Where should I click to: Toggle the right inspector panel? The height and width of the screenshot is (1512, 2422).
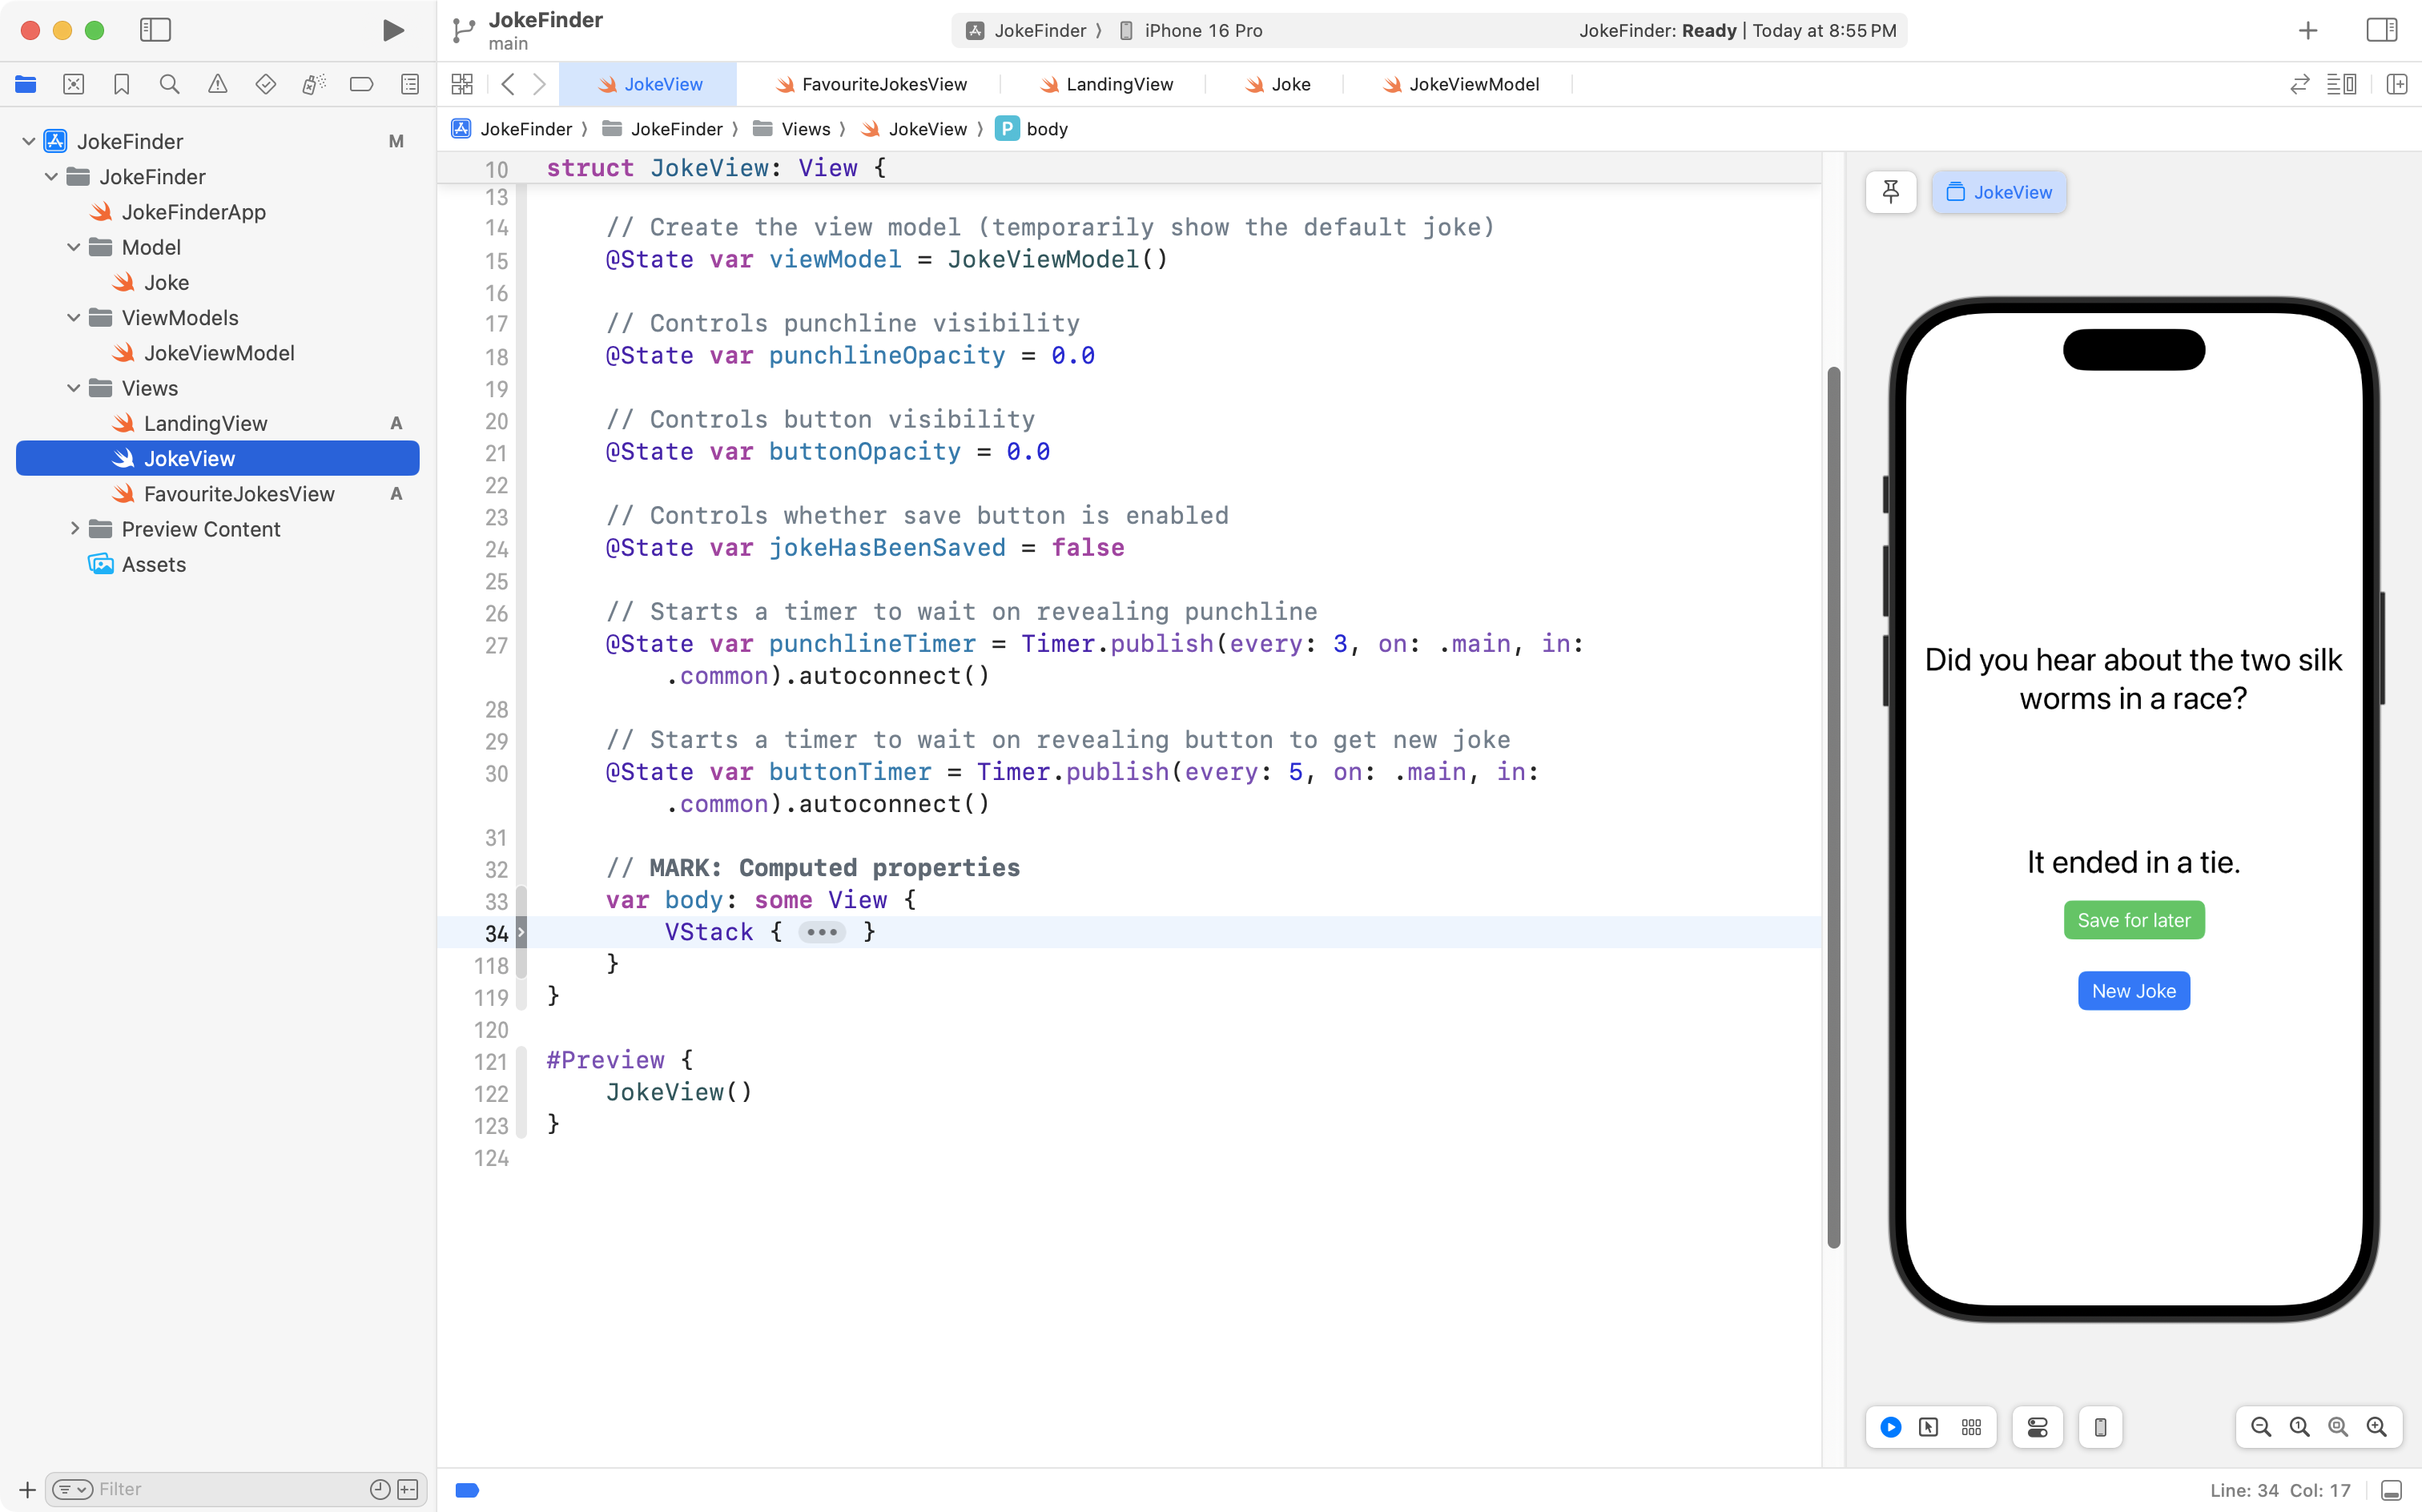click(x=2381, y=30)
